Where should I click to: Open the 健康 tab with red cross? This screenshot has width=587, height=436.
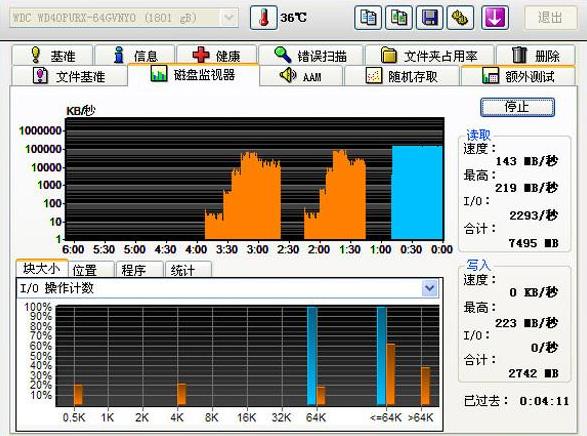217,55
